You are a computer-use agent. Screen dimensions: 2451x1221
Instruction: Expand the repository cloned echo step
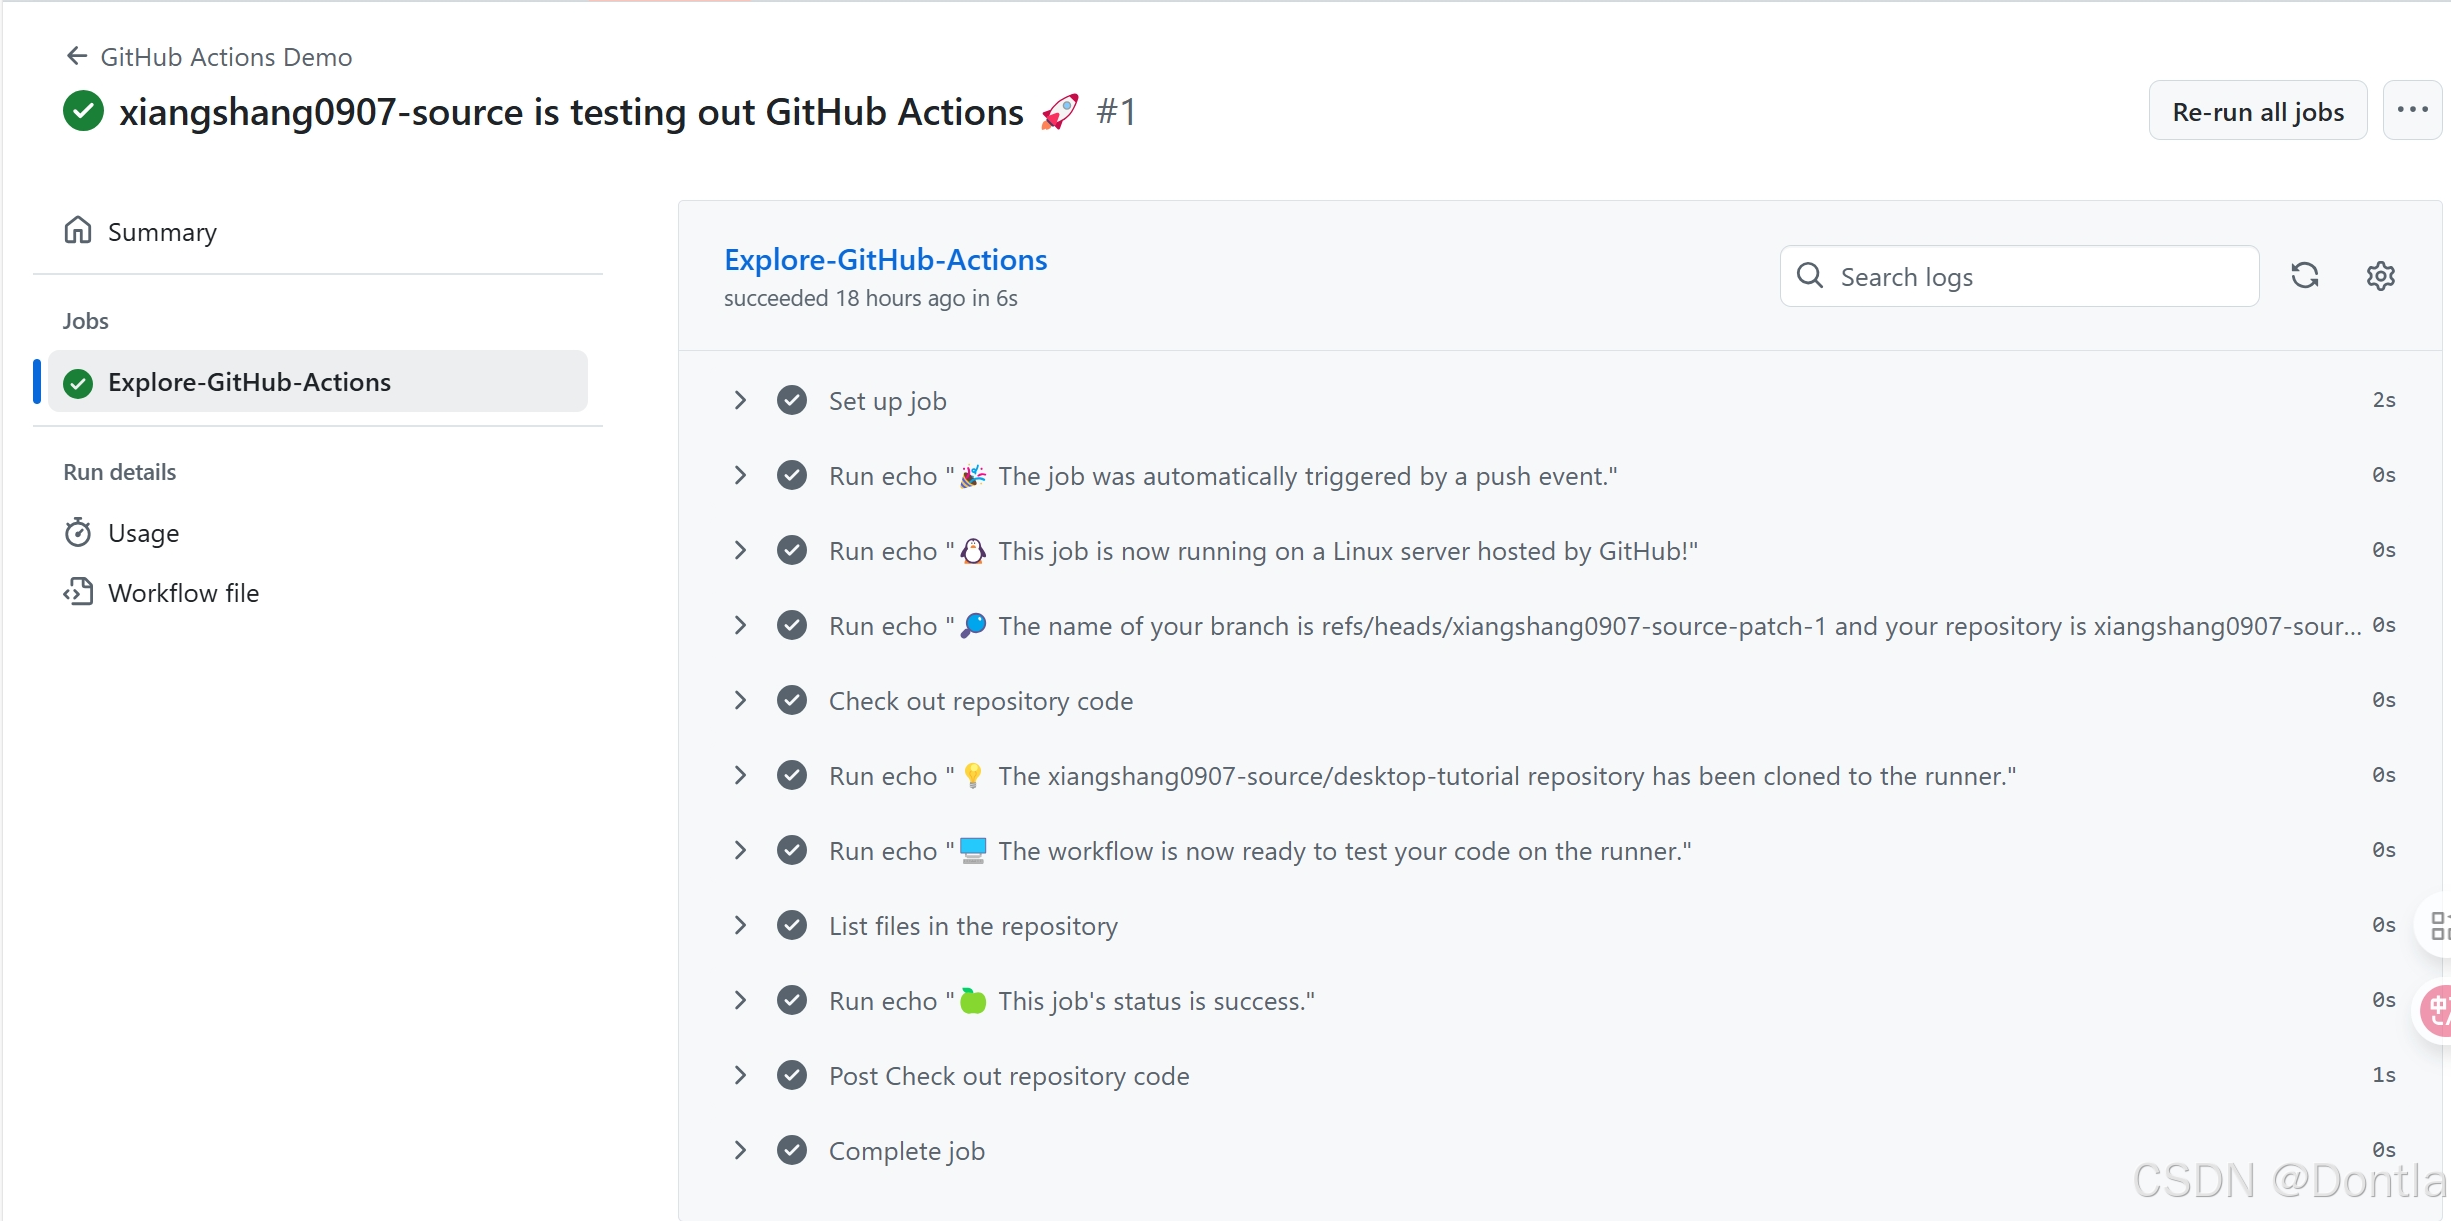click(x=740, y=775)
